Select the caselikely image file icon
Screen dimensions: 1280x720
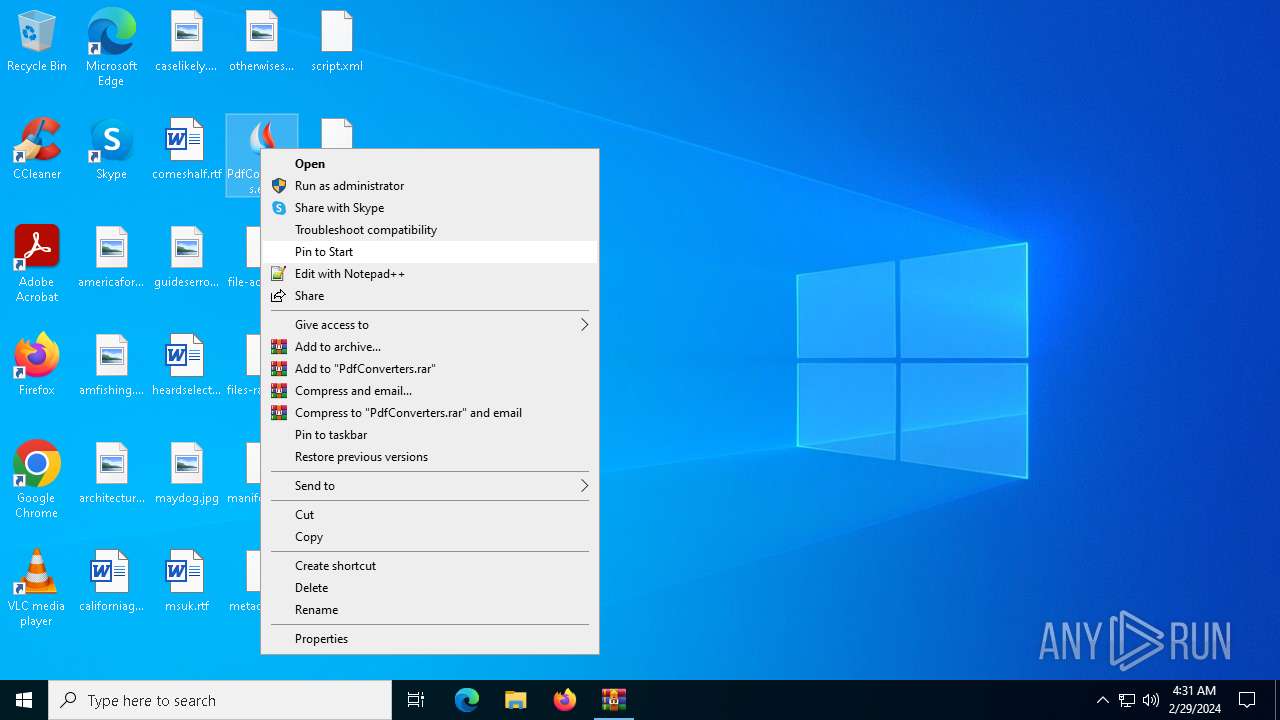(x=186, y=42)
